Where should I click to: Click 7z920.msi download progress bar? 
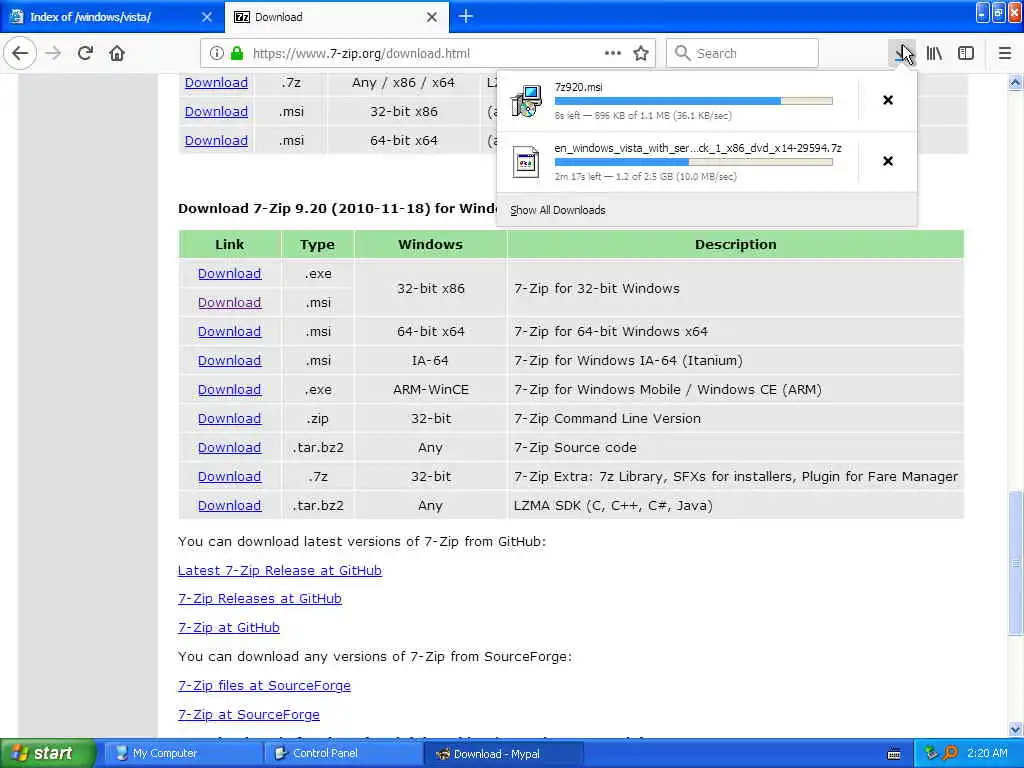694,101
